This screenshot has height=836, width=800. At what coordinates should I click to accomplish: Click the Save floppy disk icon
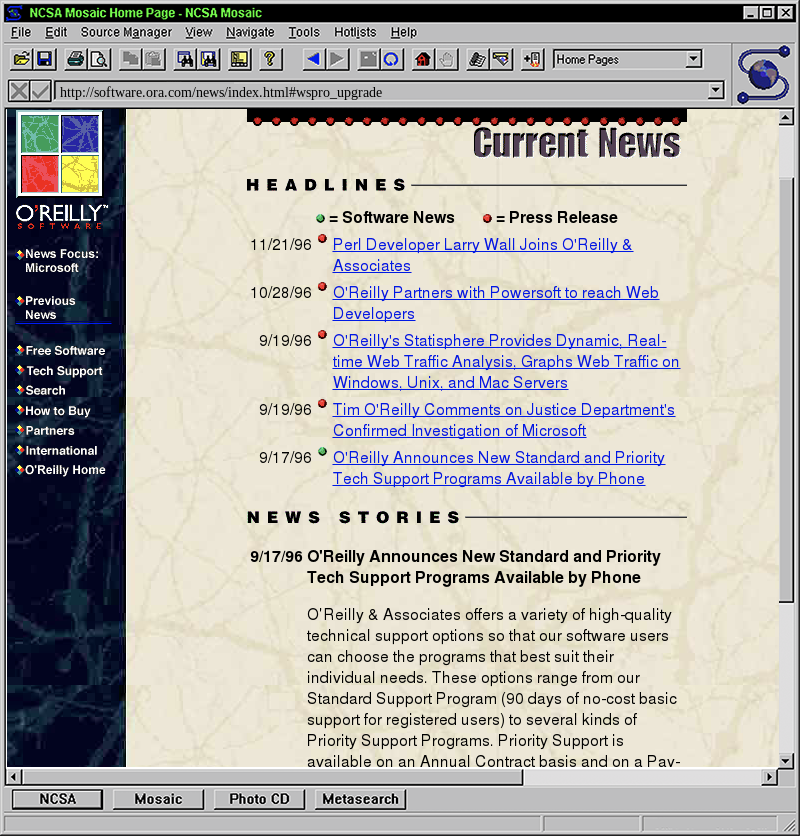click(x=44, y=60)
